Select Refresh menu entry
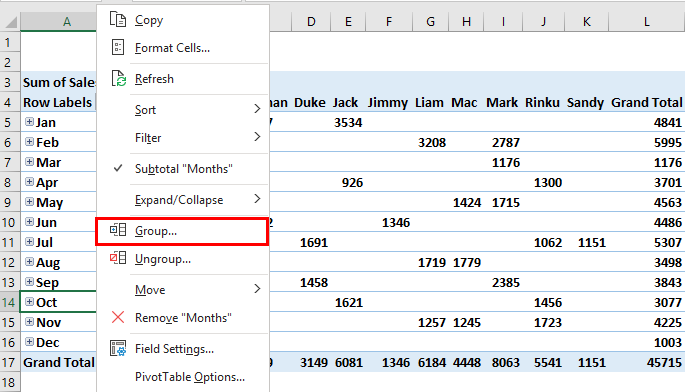 click(183, 79)
